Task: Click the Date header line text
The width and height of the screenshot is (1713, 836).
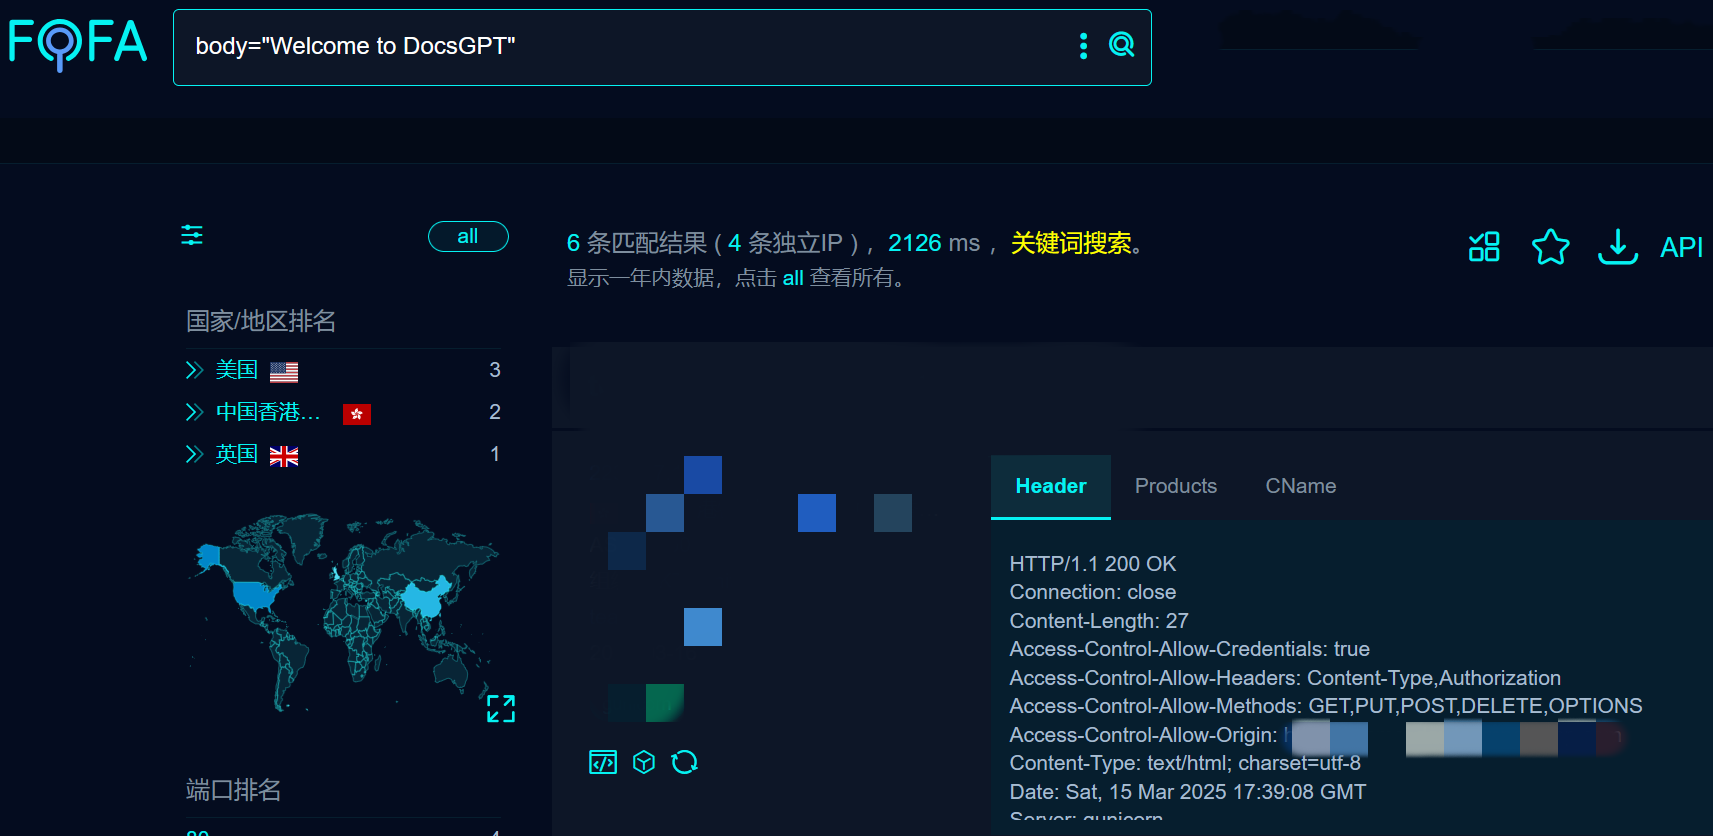Action: (1187, 792)
